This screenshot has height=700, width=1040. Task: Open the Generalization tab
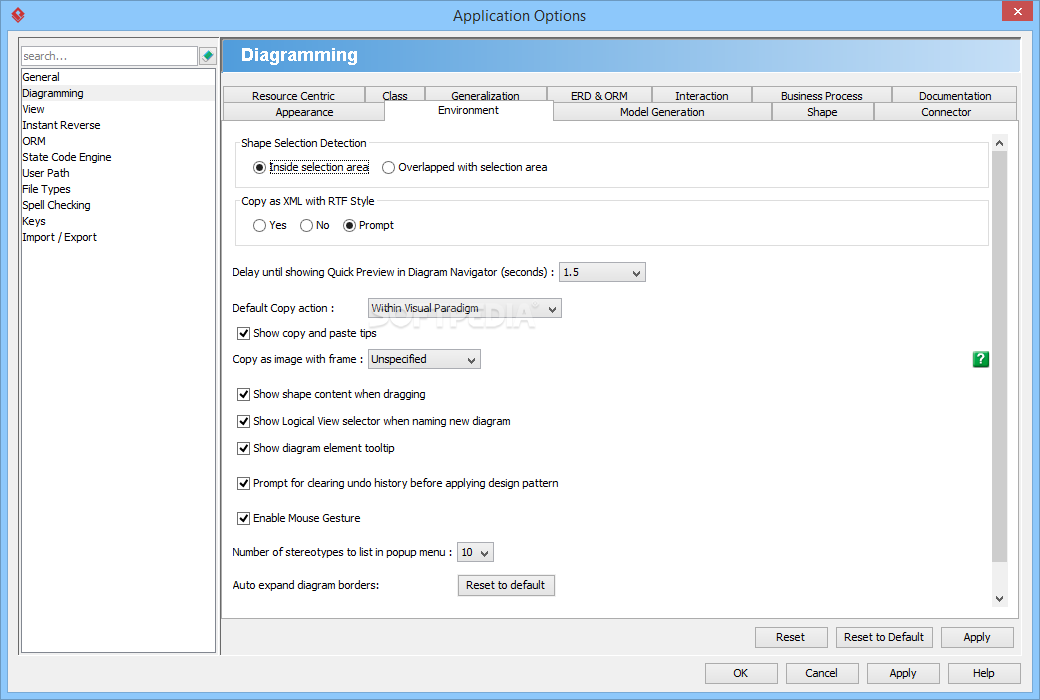pyautogui.click(x=486, y=96)
